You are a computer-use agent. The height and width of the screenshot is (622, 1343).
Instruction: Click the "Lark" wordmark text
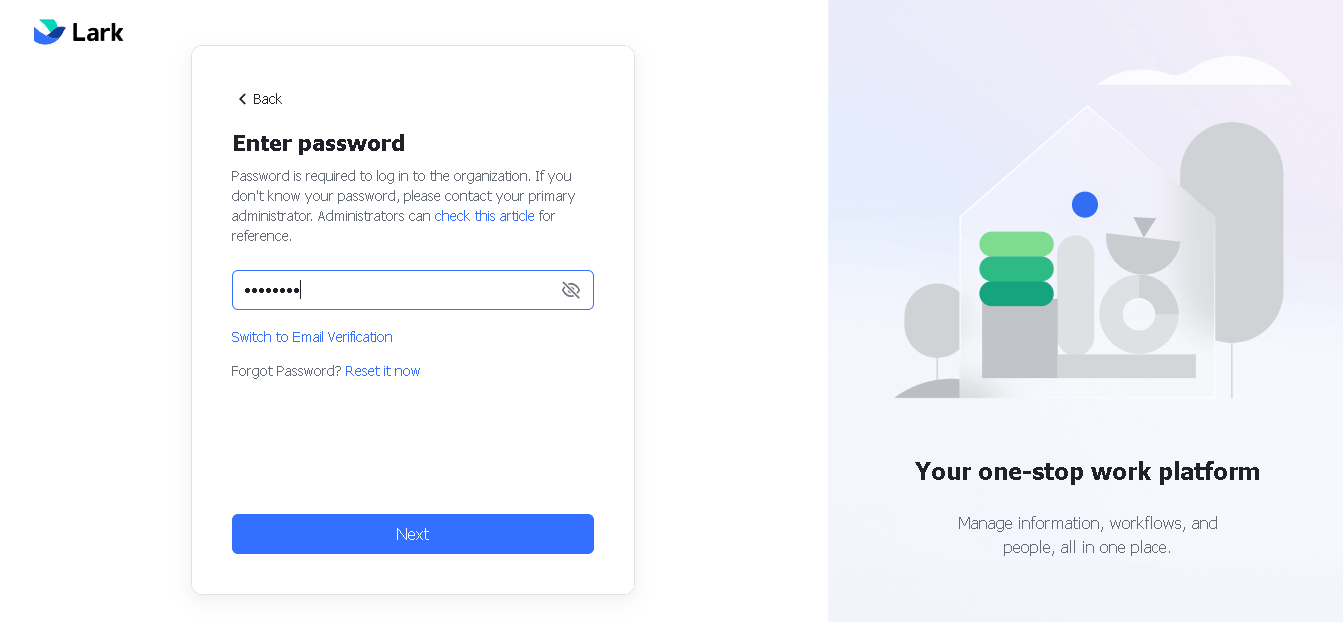pos(98,33)
